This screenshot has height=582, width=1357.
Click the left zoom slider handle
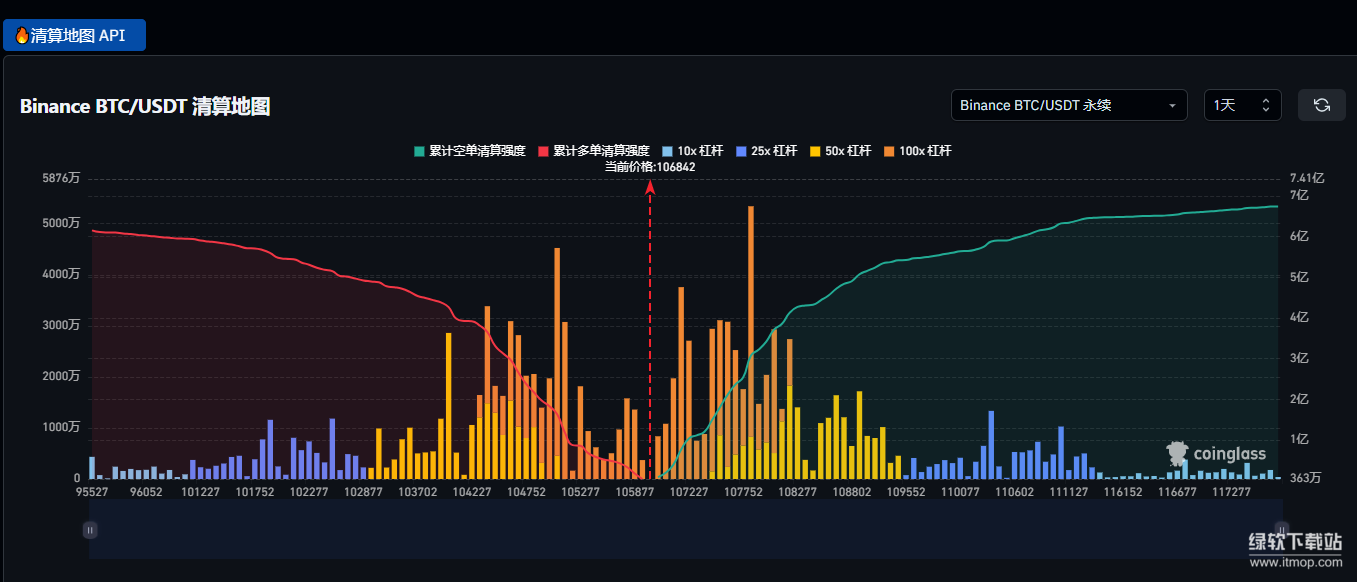pos(90,530)
